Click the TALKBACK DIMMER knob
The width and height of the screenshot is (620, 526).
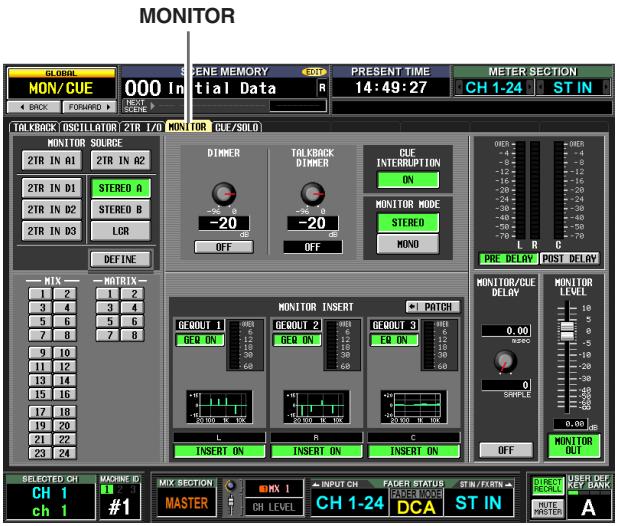tap(312, 194)
